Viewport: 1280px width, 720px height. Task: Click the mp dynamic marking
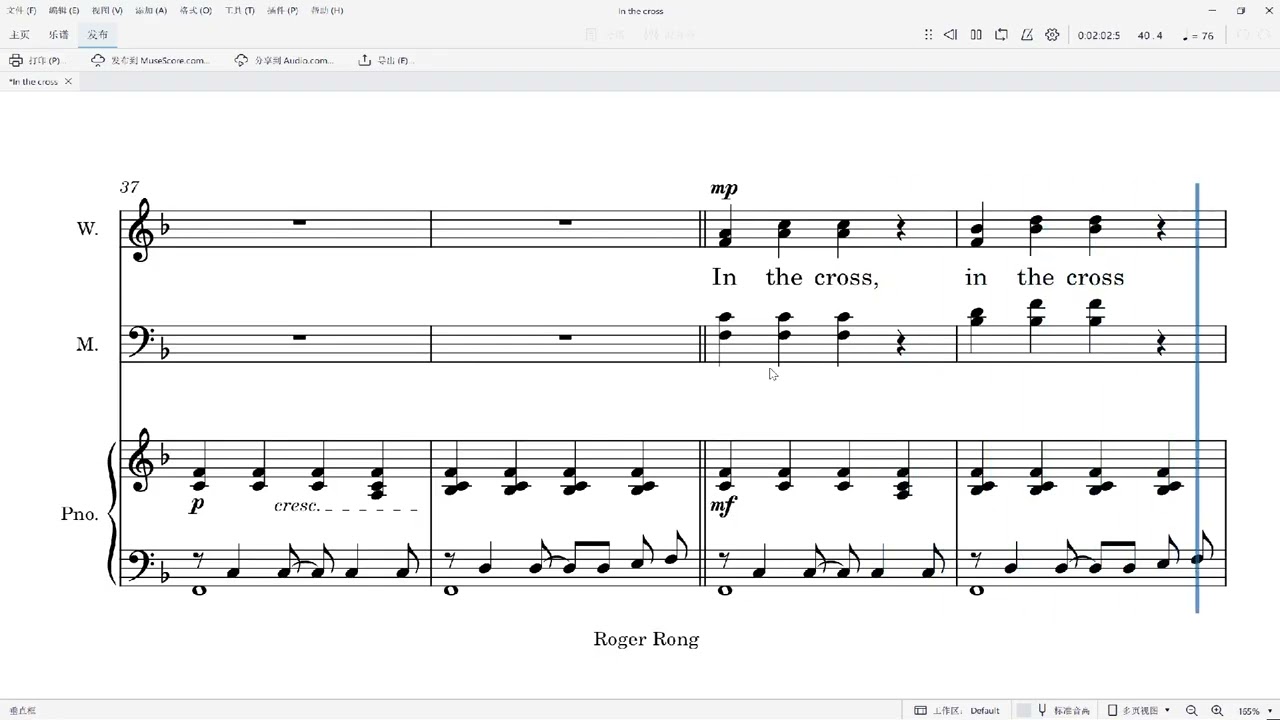point(724,189)
